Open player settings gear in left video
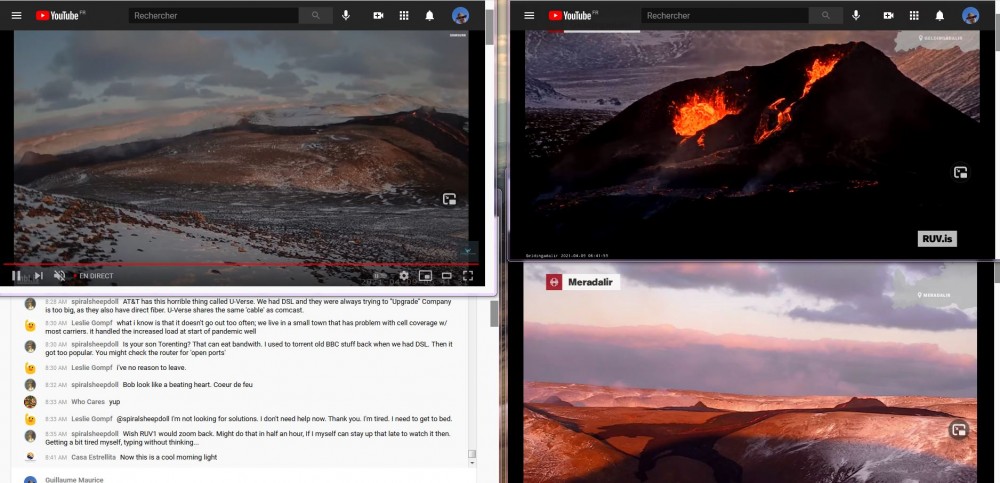The height and width of the screenshot is (483, 1000). [404, 275]
